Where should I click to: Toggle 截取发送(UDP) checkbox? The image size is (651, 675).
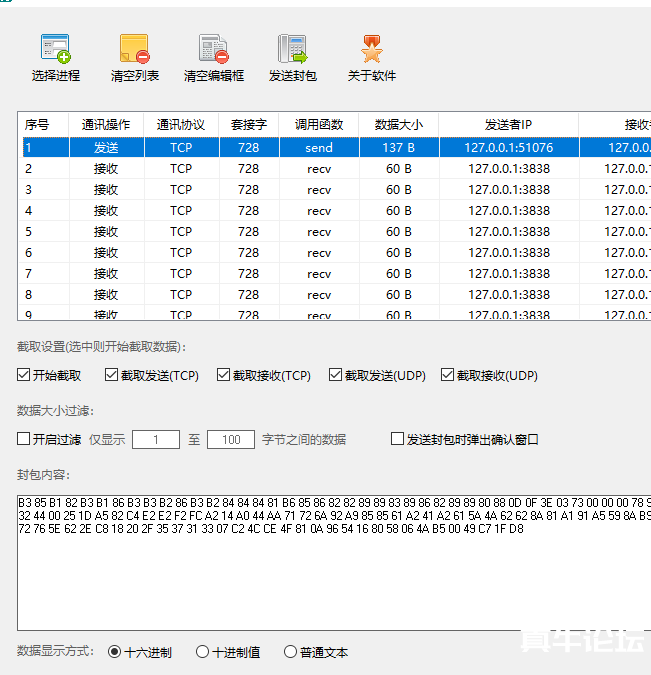coord(335,375)
